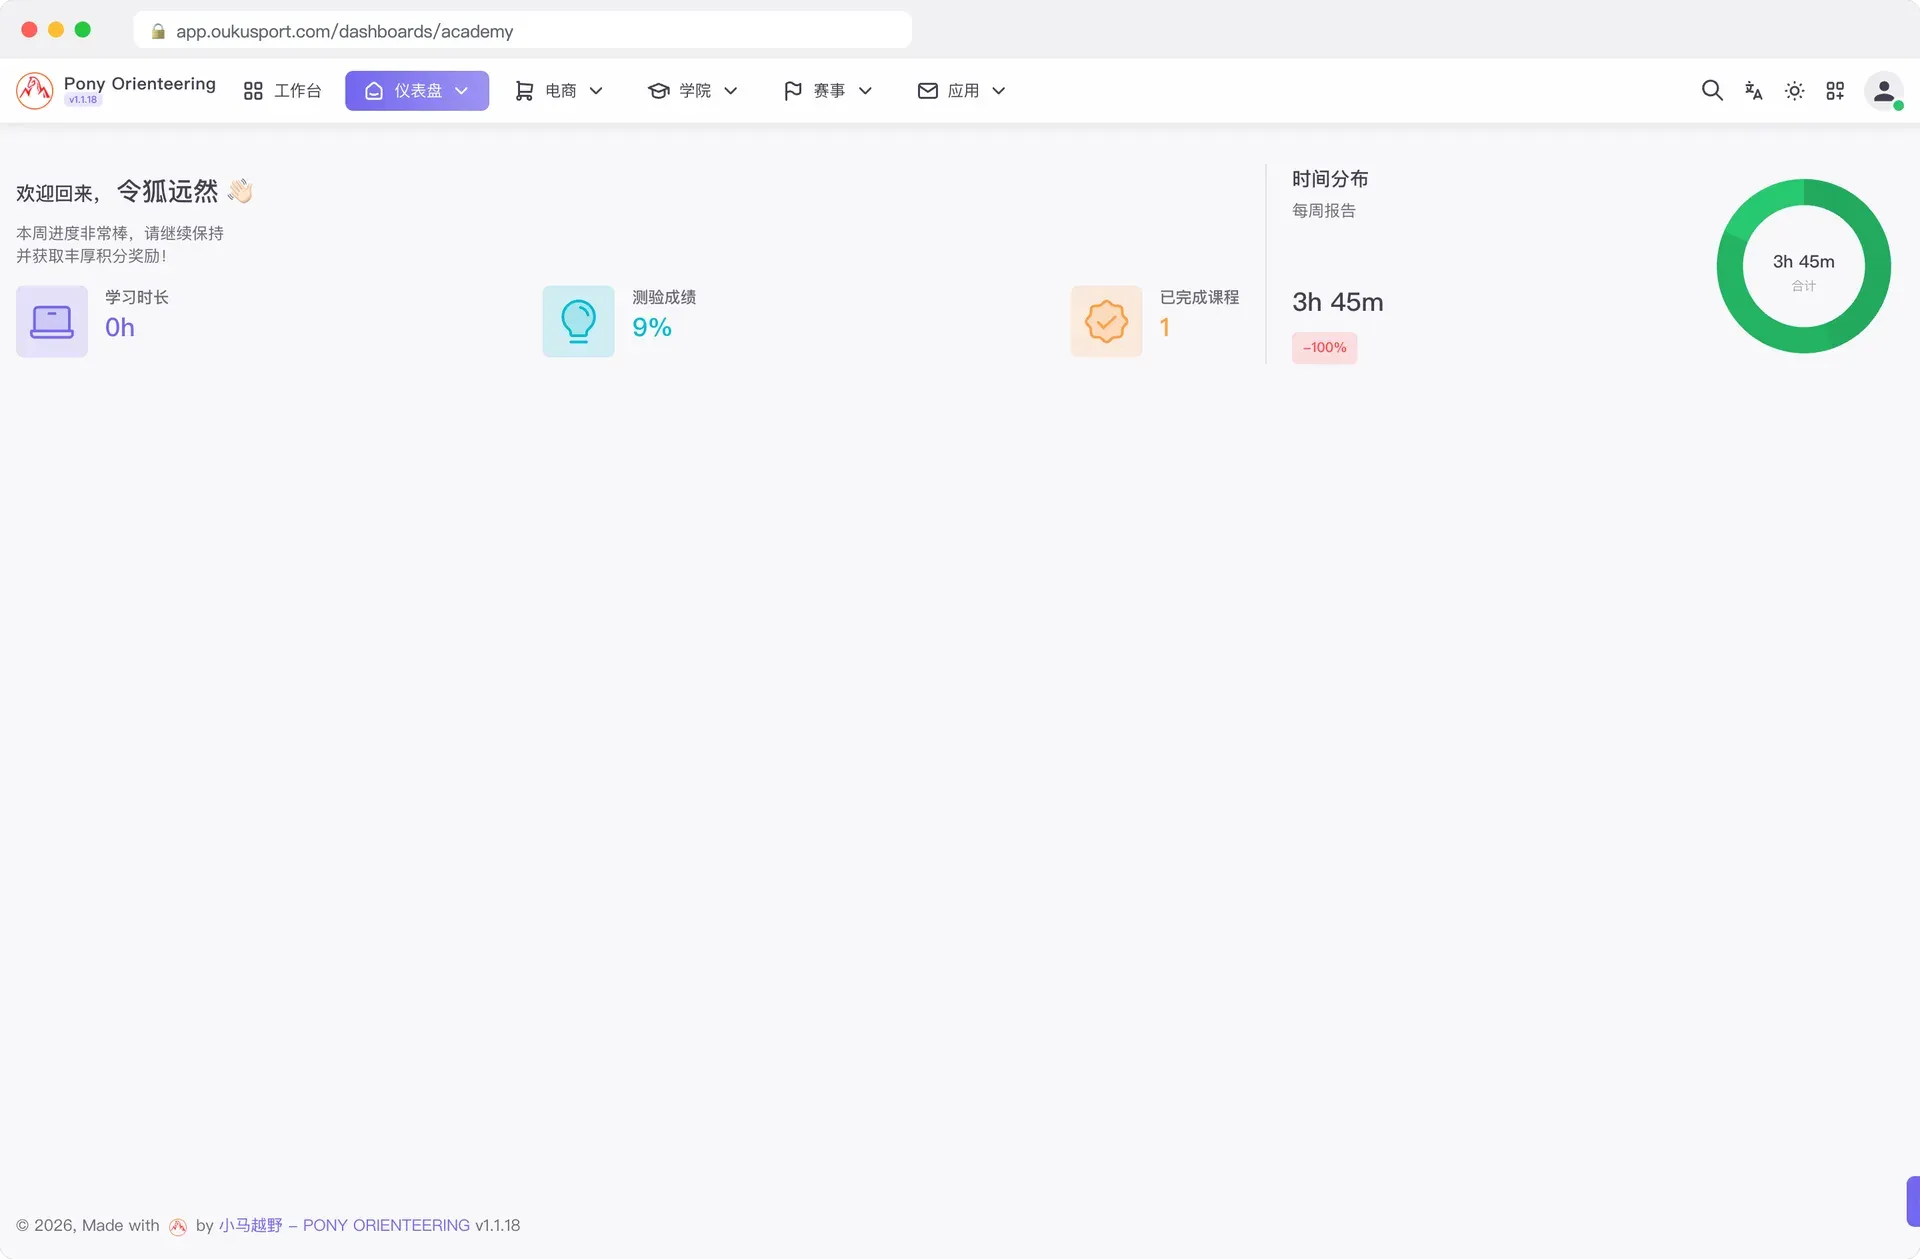
Task: Click the envelope 应用 icon
Action: point(927,90)
